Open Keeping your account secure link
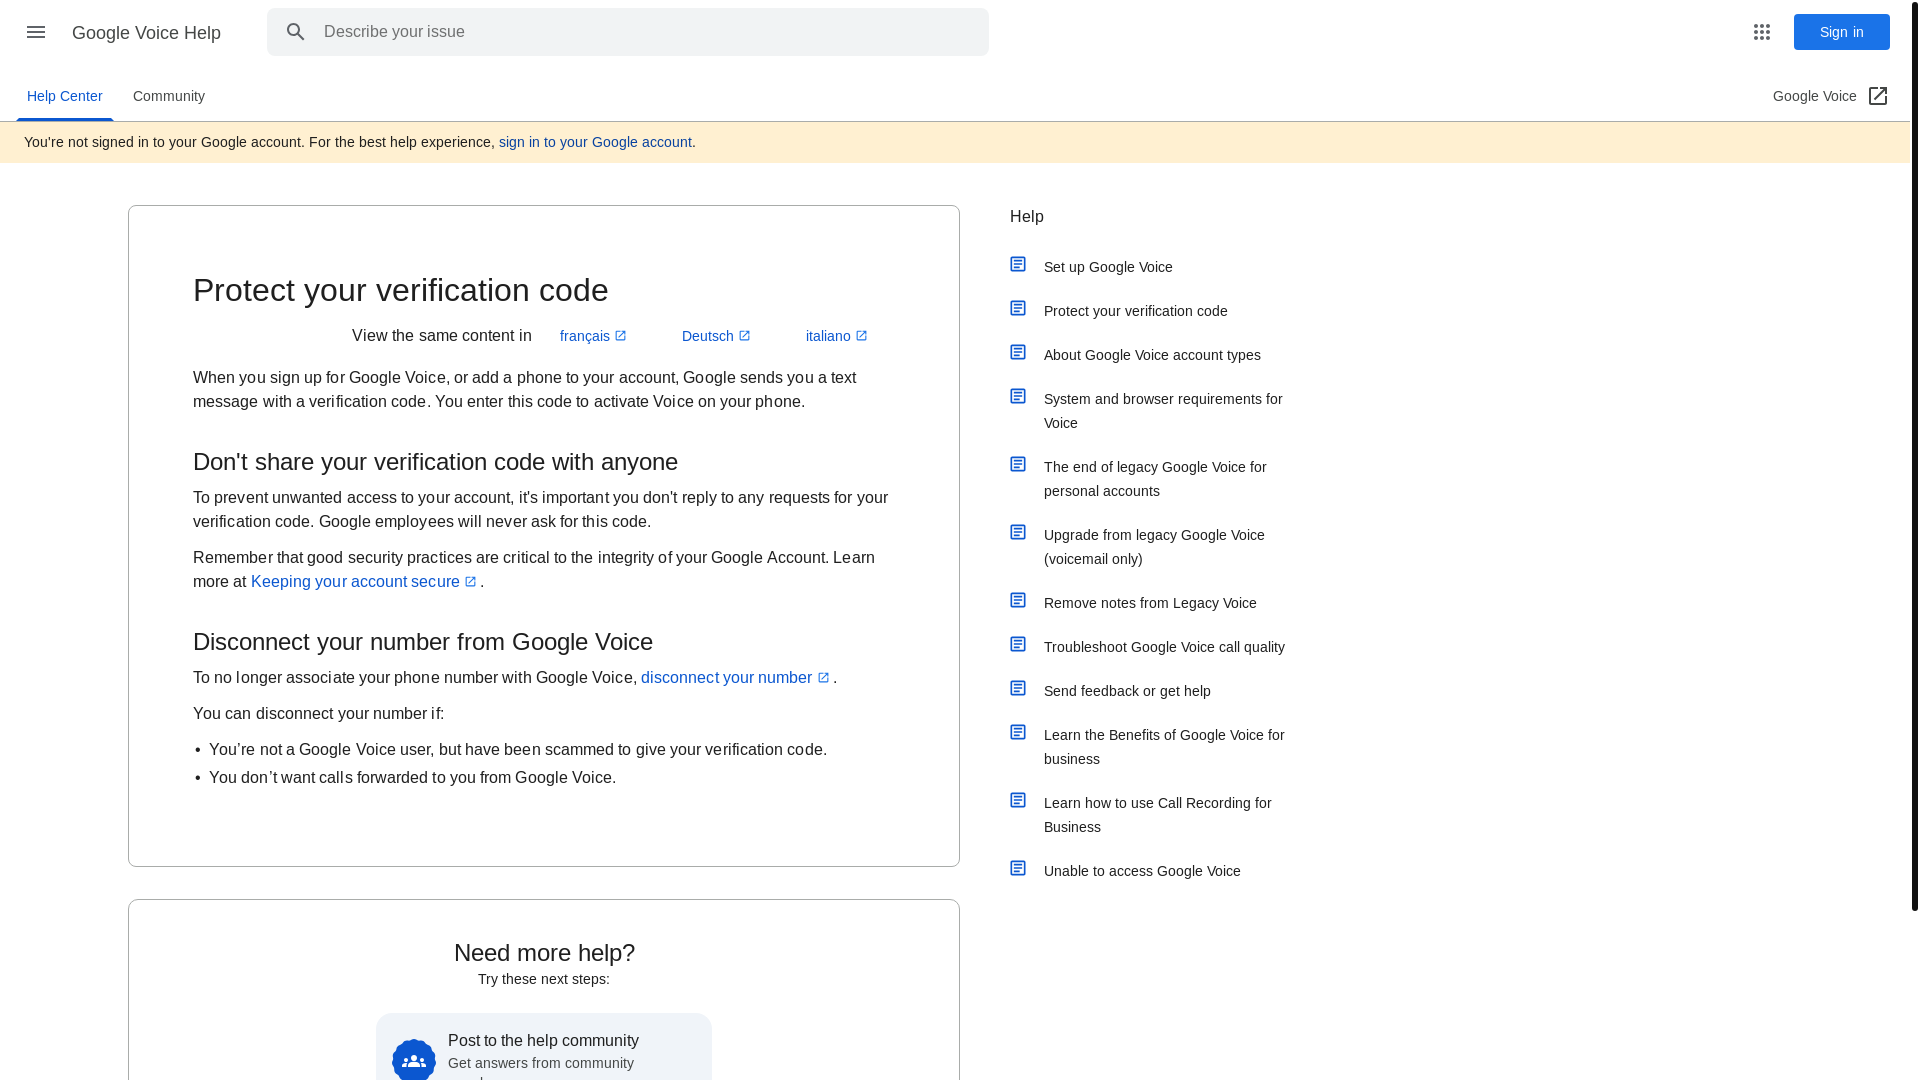 [x=364, y=581]
